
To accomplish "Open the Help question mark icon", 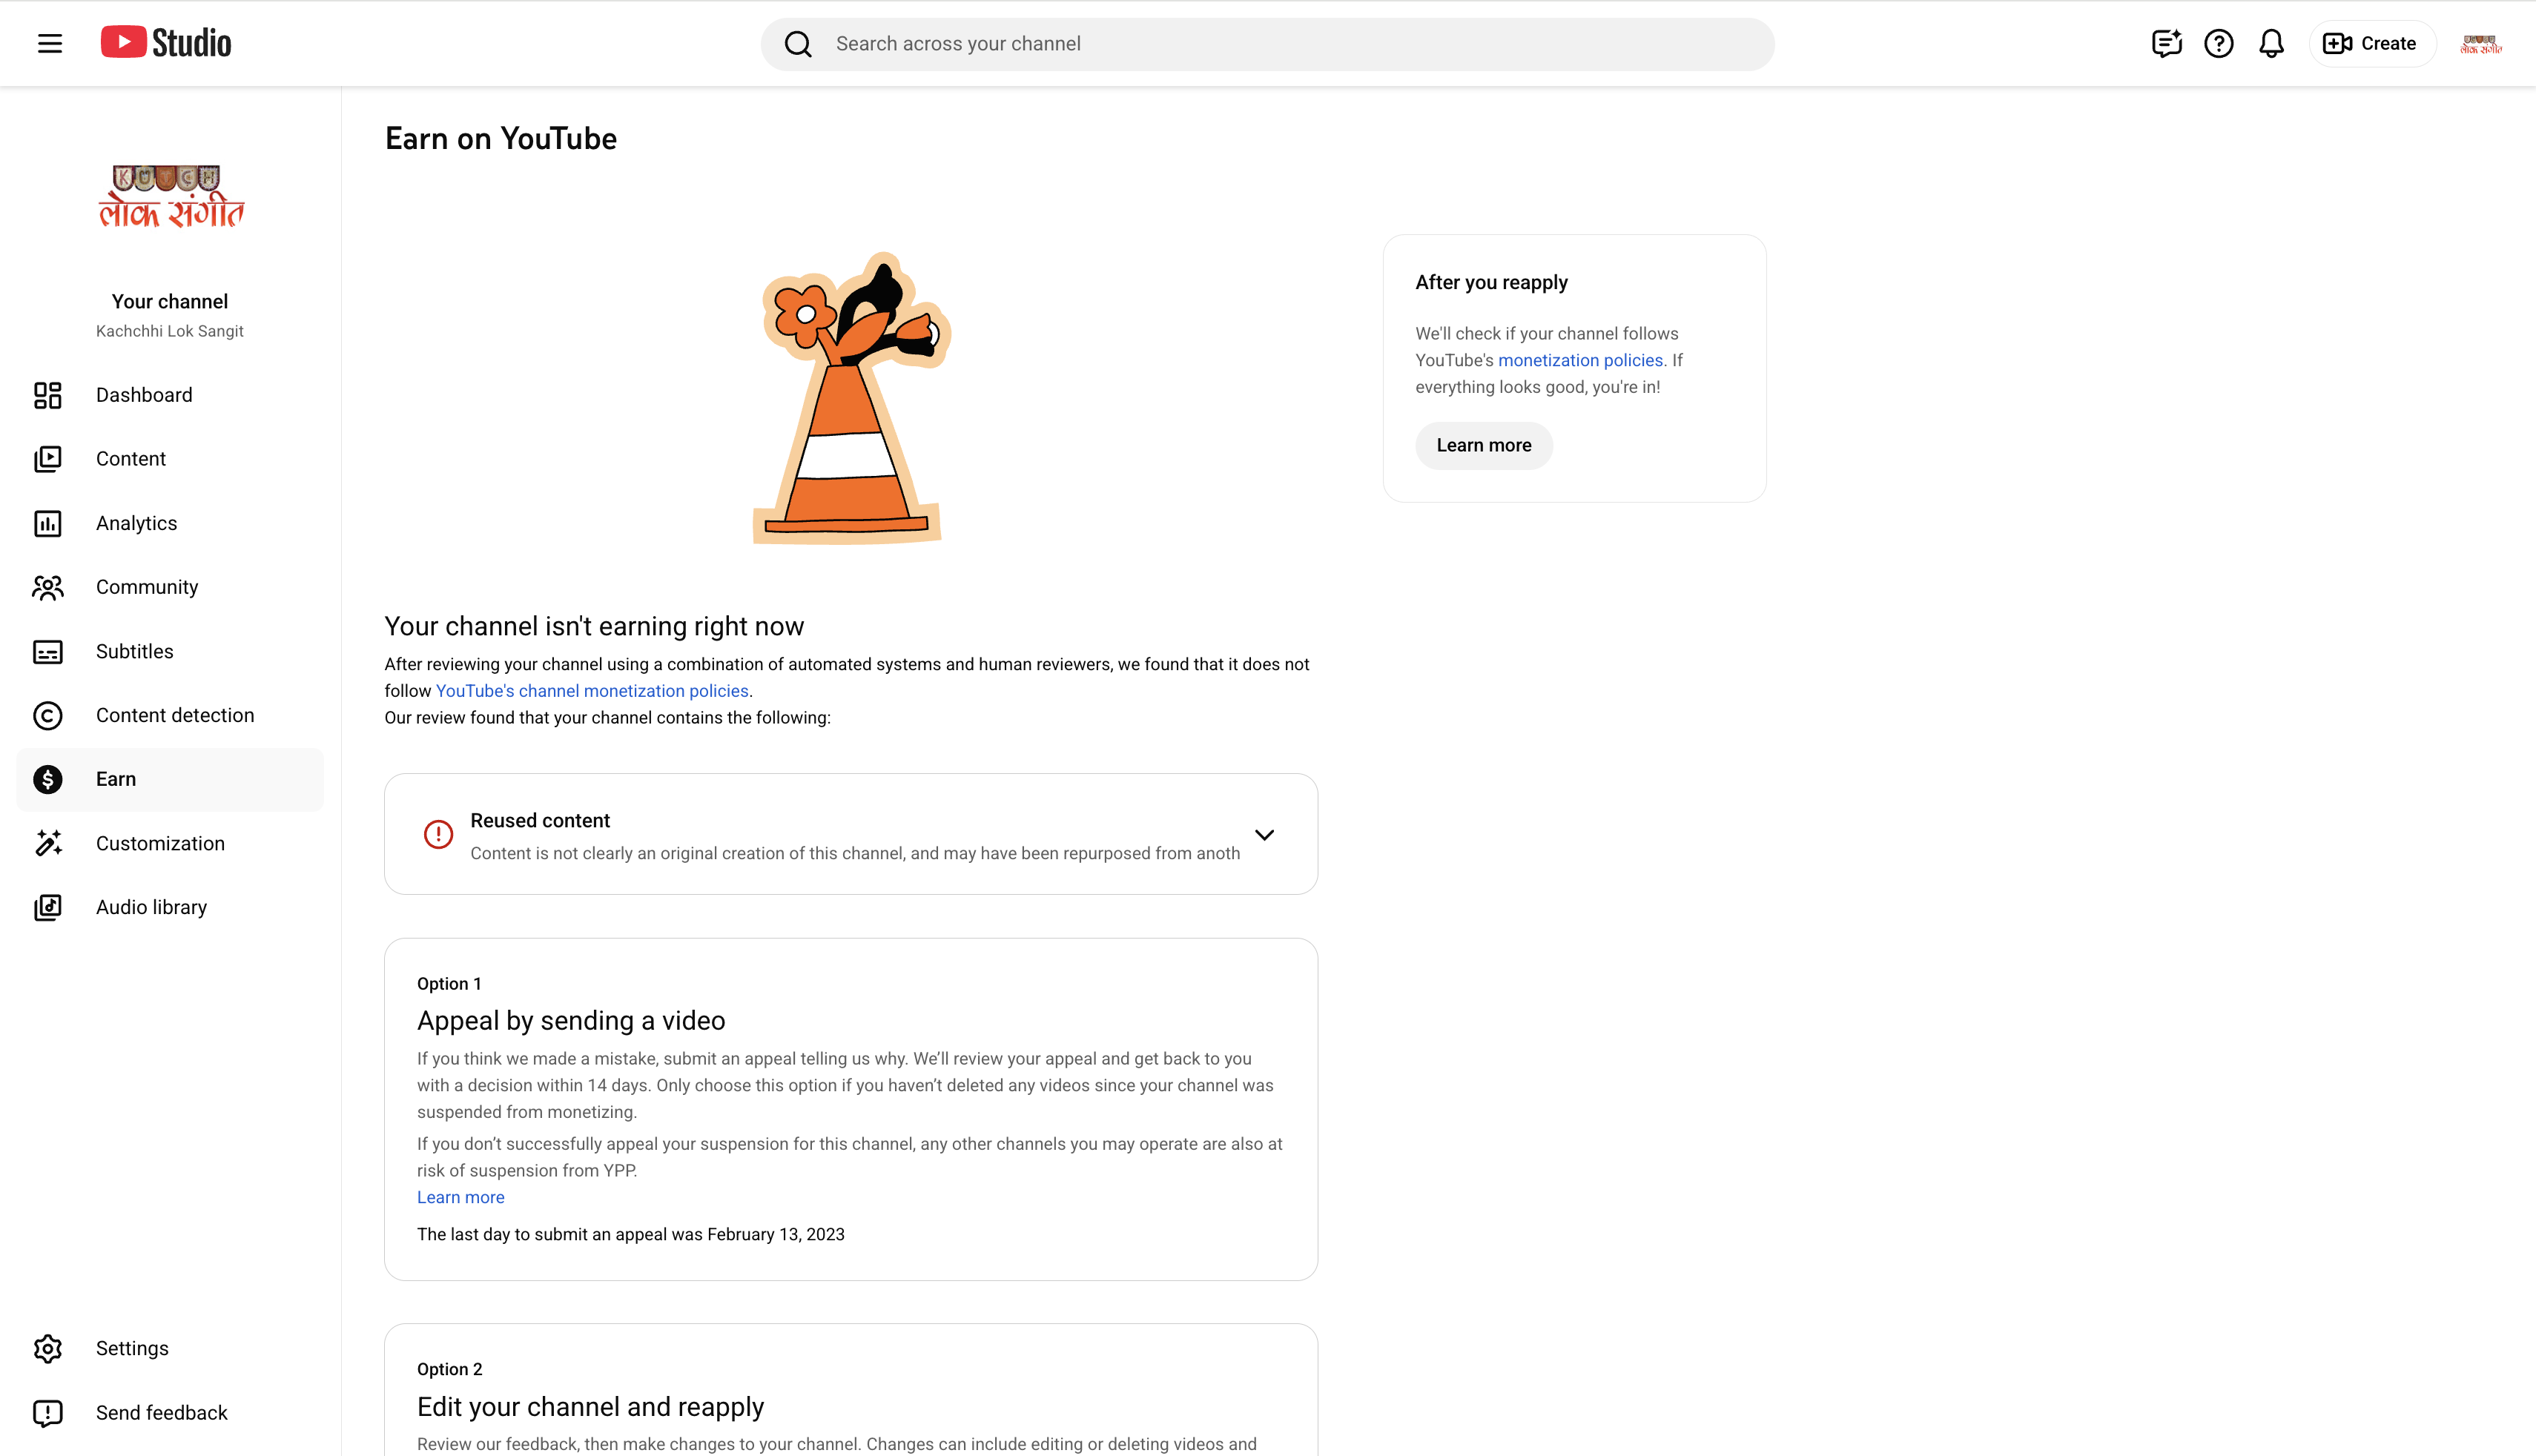I will click(2219, 43).
